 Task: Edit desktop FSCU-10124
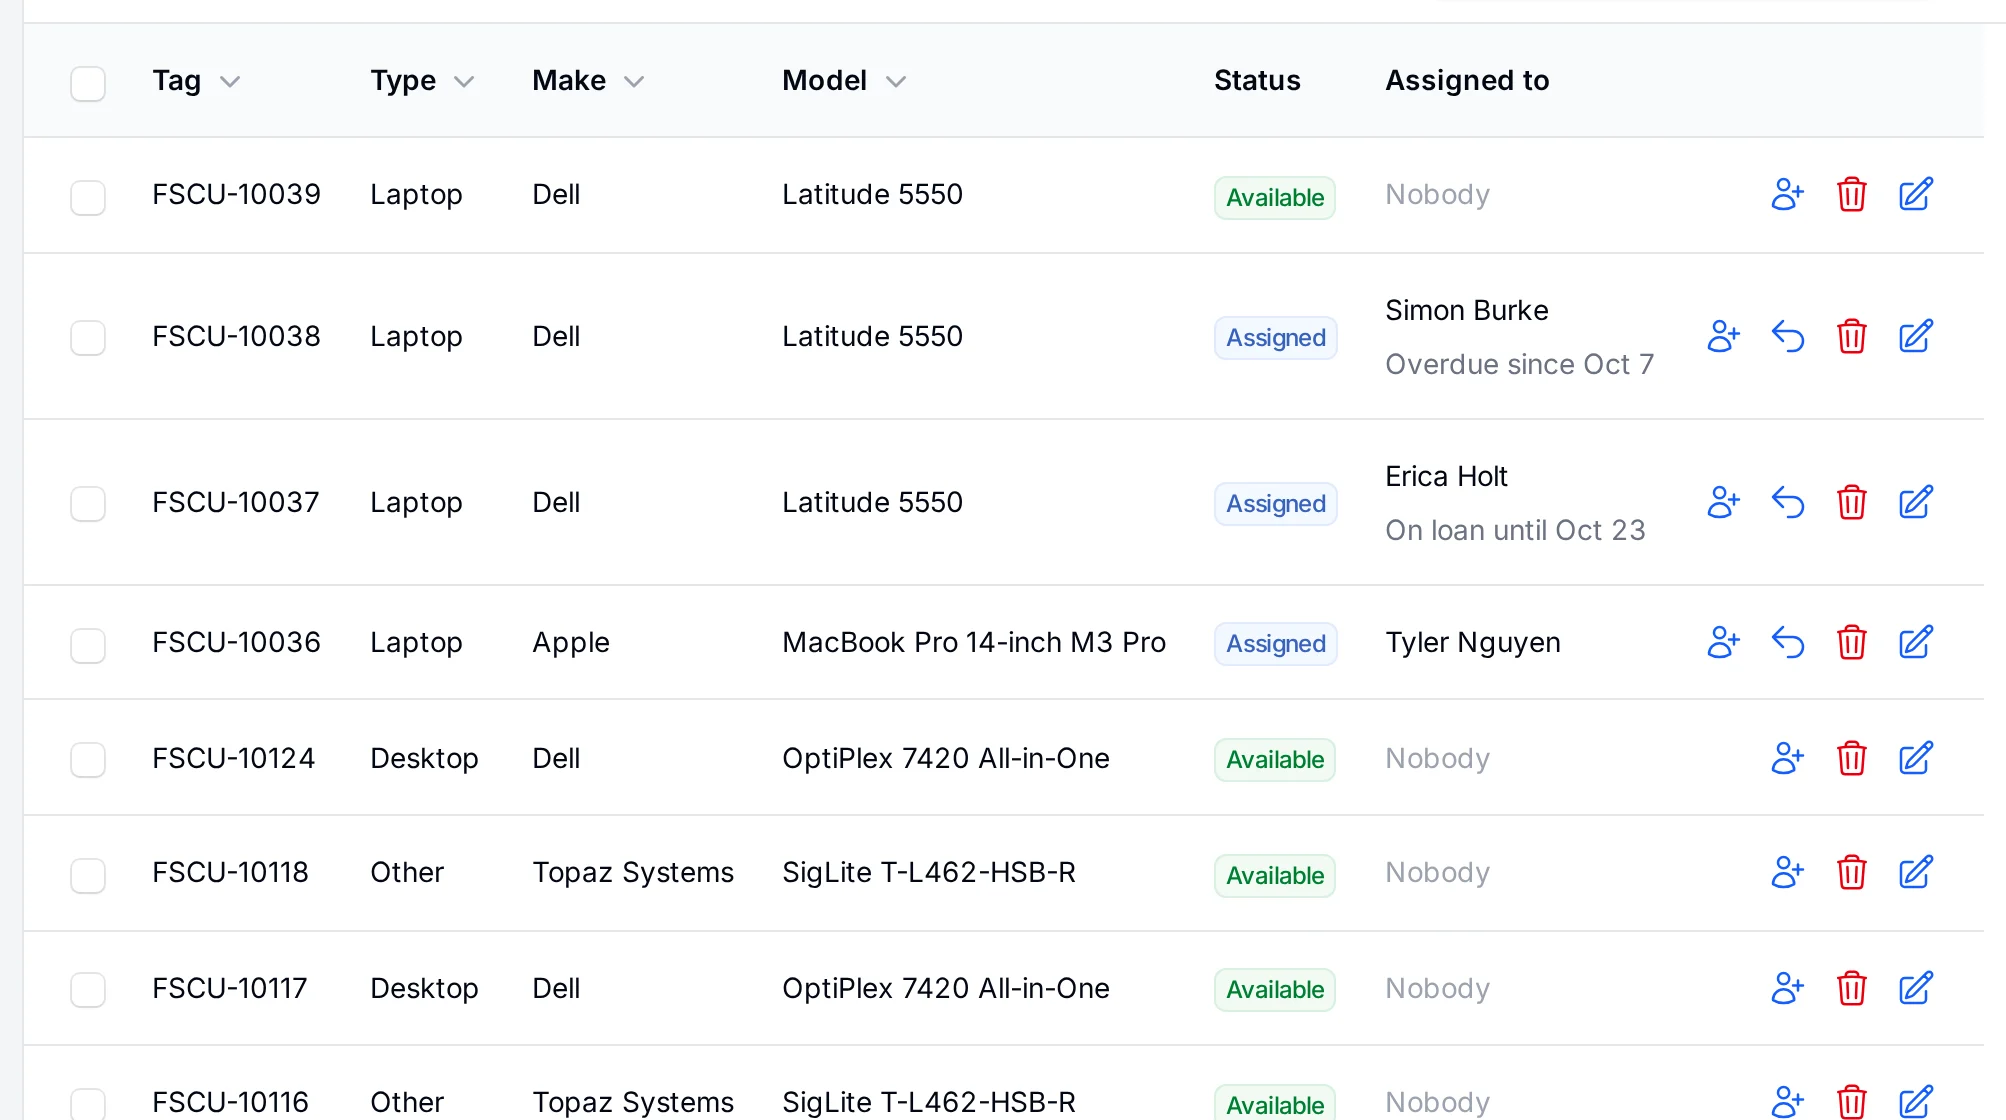pos(1916,758)
